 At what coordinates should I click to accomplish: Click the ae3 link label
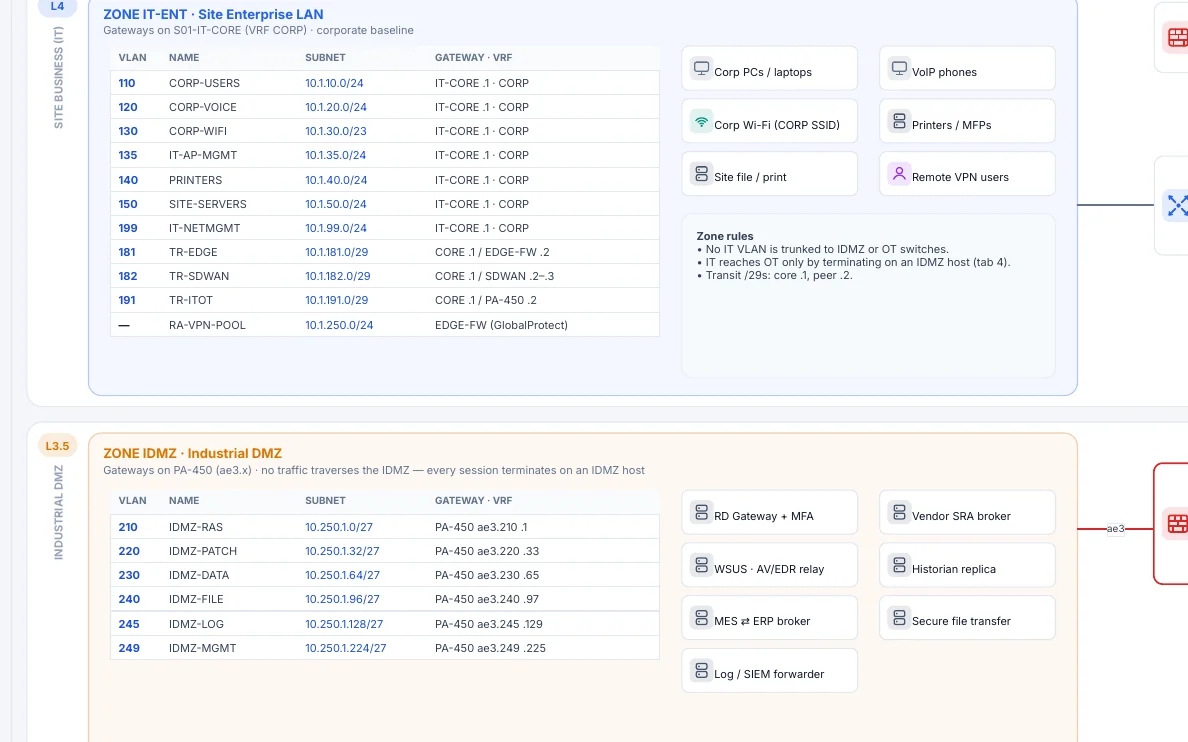pos(1115,528)
